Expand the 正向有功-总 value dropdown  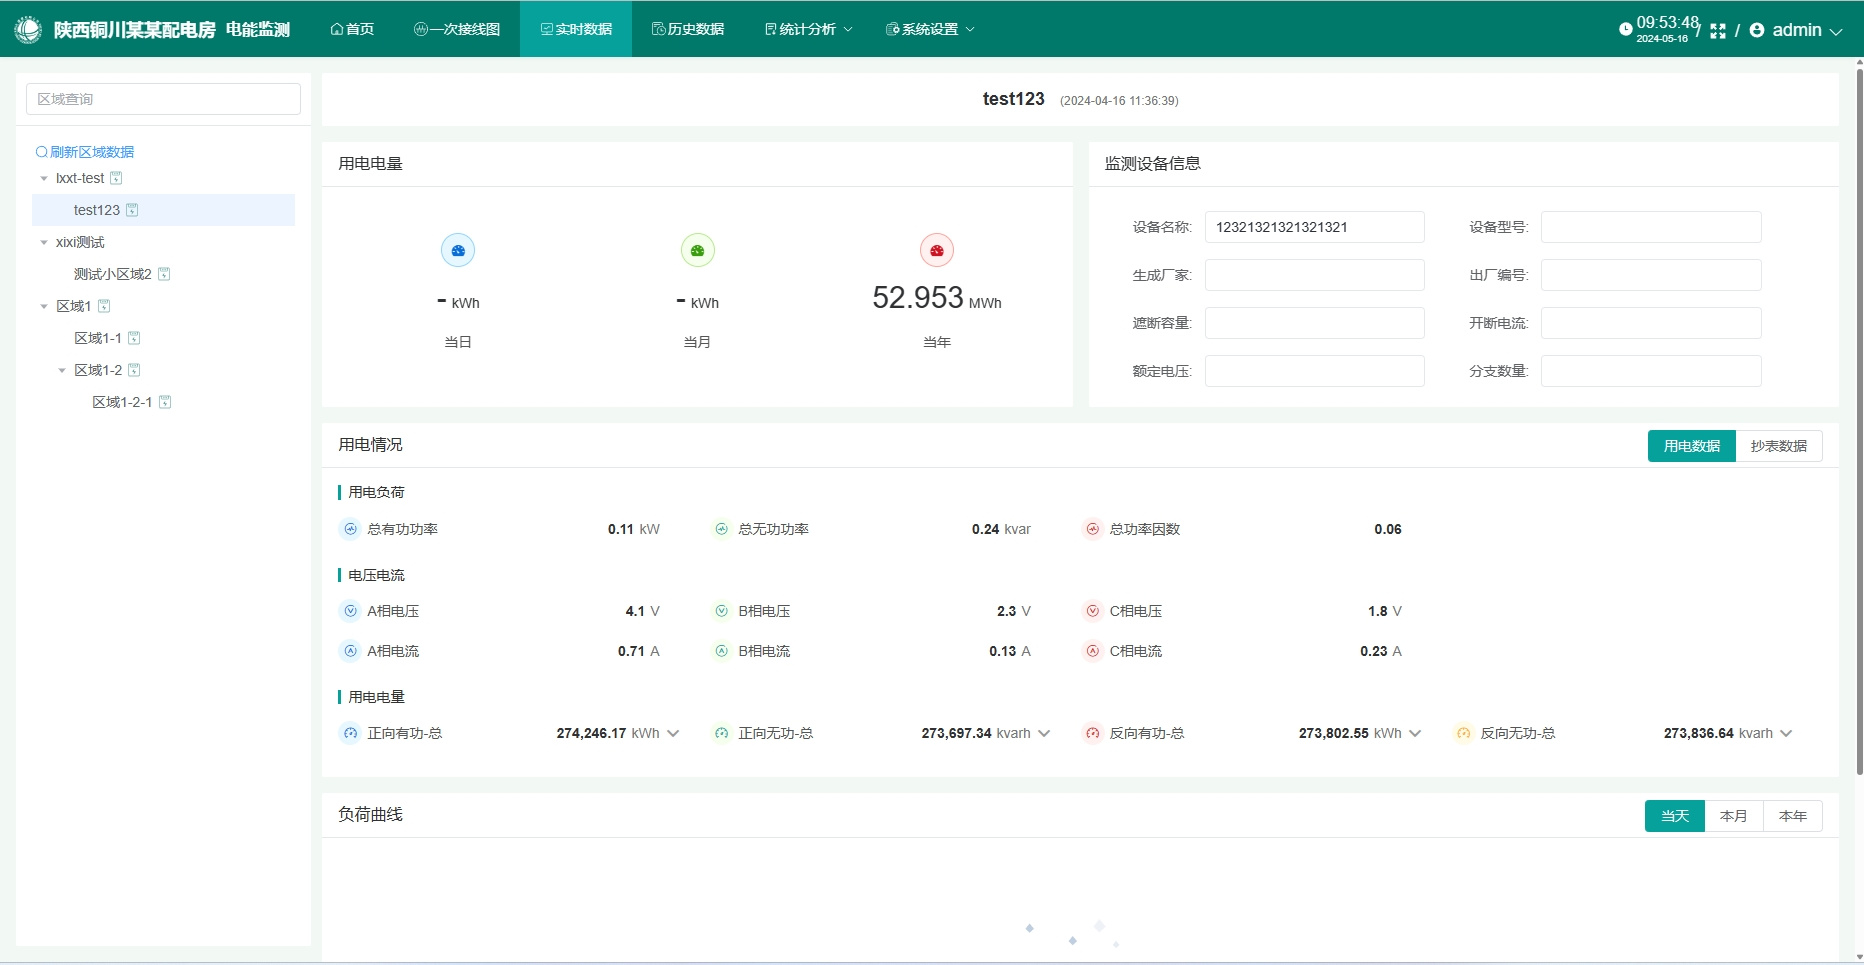(673, 733)
